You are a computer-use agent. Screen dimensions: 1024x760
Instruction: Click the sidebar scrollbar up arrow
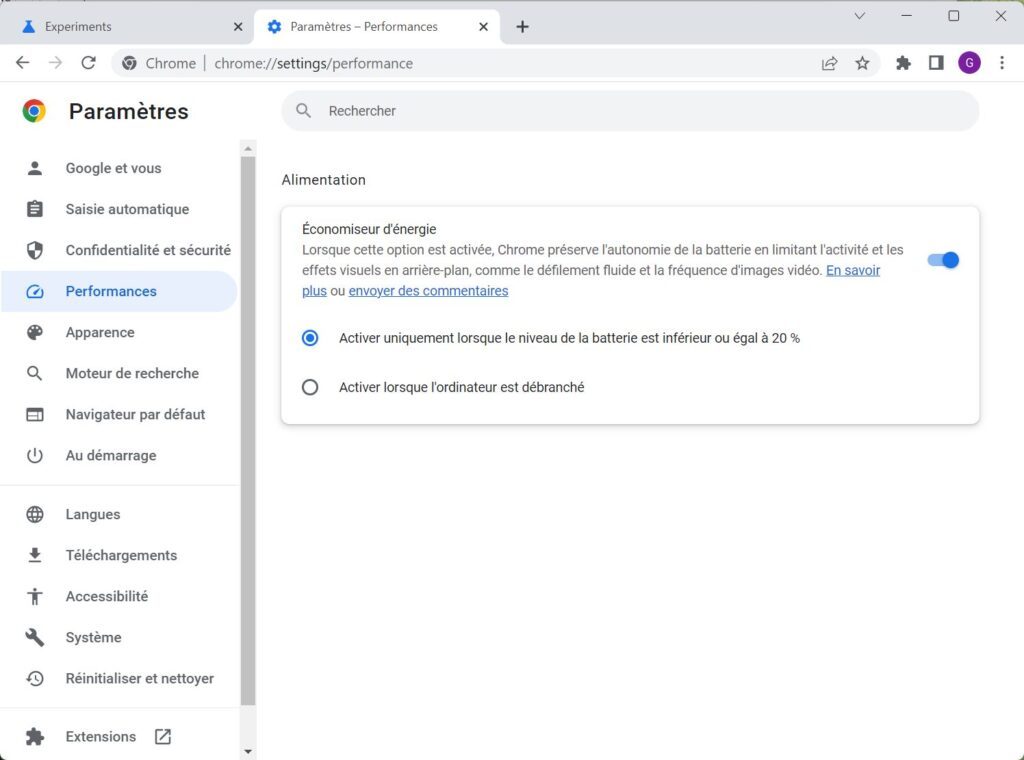[x=248, y=149]
